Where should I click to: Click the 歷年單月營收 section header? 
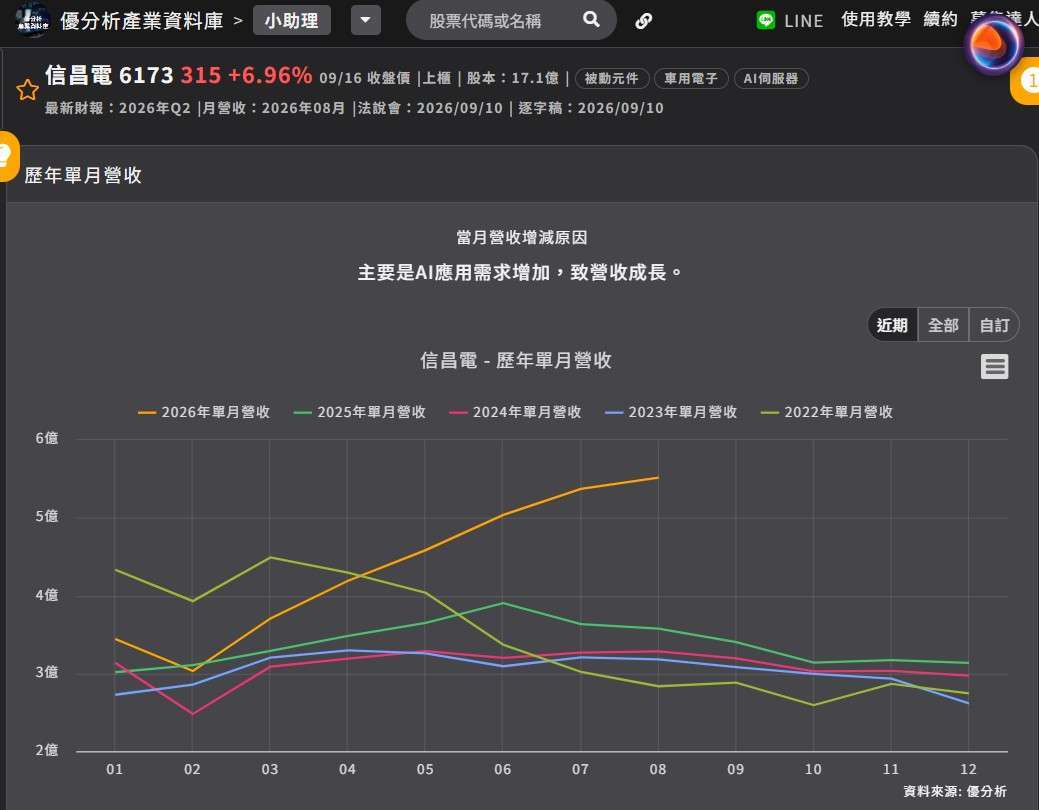tap(83, 175)
